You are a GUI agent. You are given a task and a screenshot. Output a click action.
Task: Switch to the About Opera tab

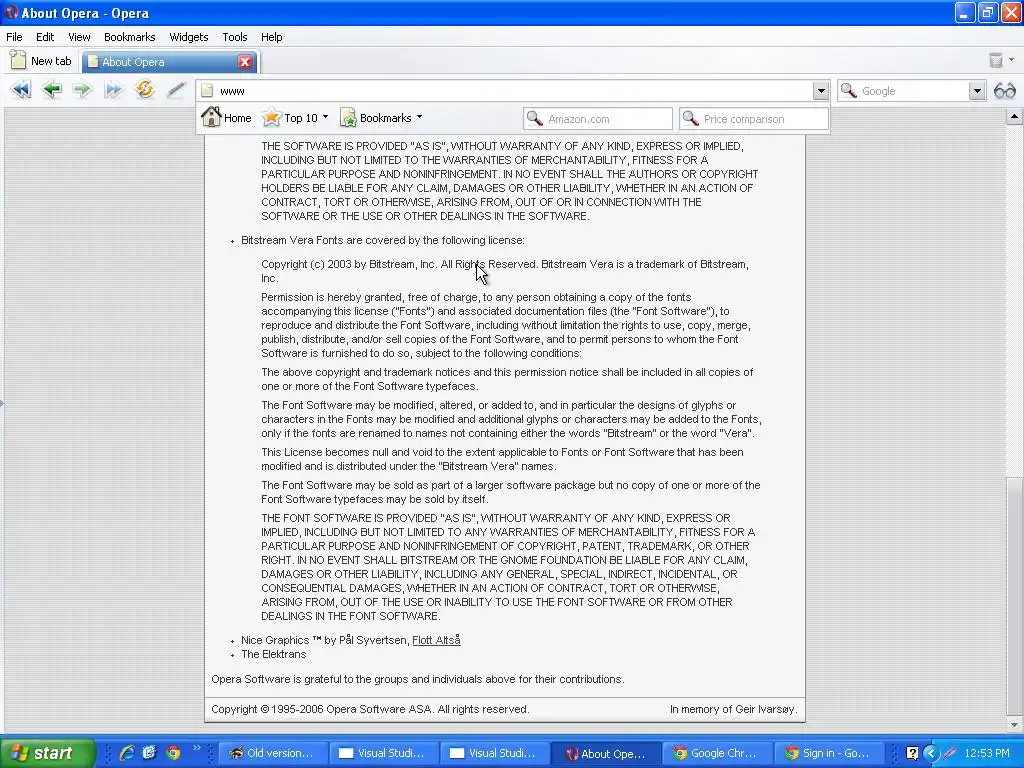click(x=169, y=61)
